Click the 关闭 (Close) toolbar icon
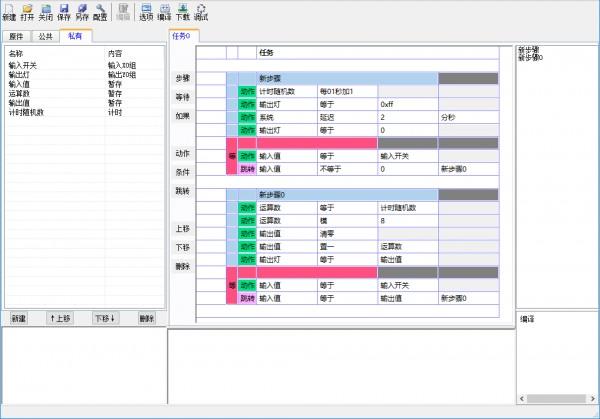This screenshot has width=600, height=419. [x=46, y=12]
